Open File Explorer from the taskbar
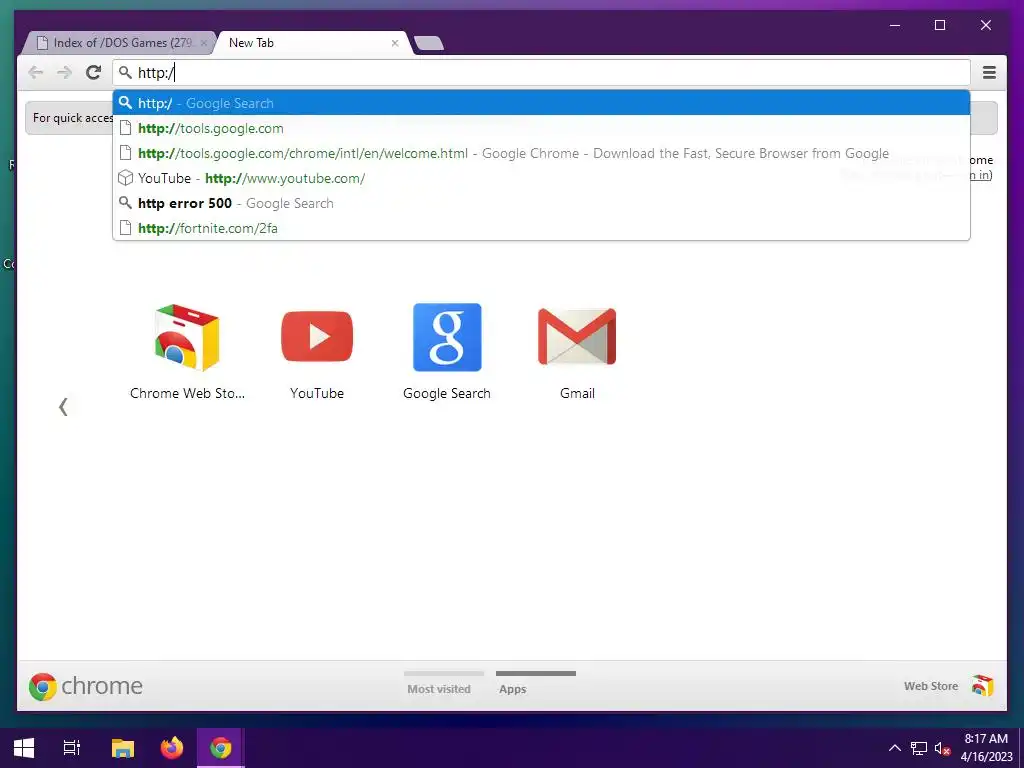1024x768 pixels. [123, 748]
